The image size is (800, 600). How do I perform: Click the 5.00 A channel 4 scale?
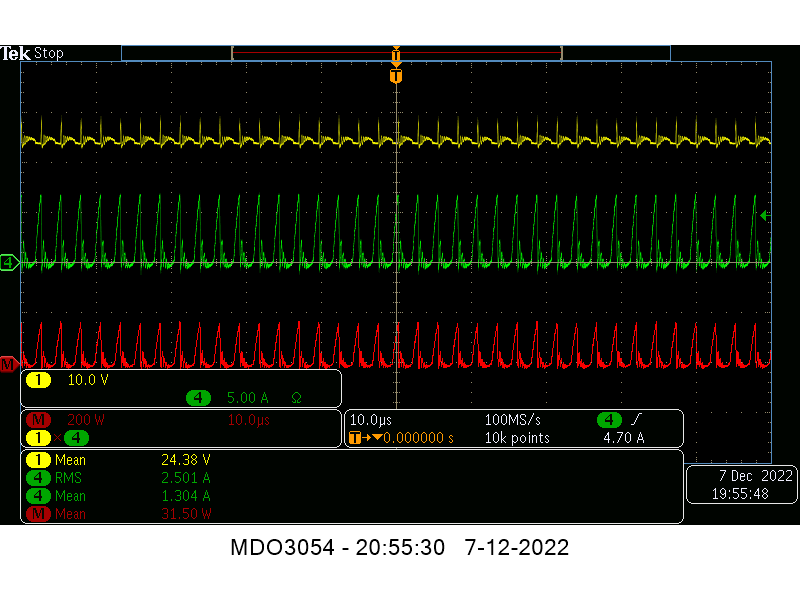click(247, 398)
